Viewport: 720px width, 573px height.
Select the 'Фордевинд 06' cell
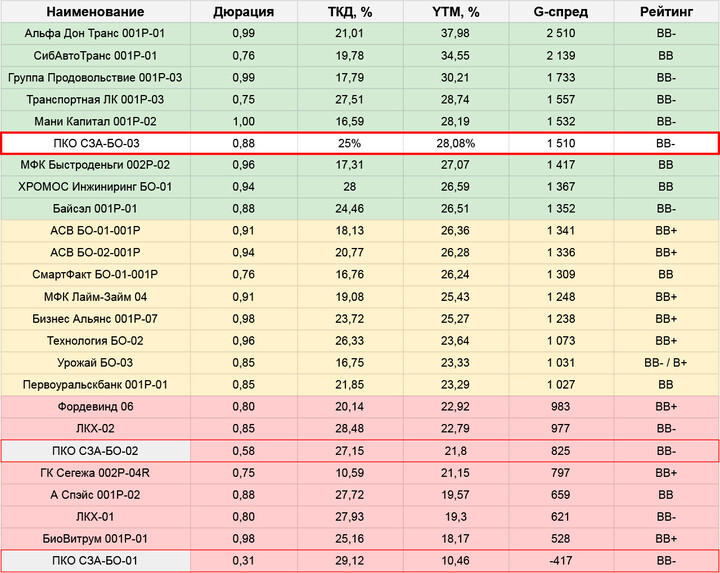[x=96, y=407]
